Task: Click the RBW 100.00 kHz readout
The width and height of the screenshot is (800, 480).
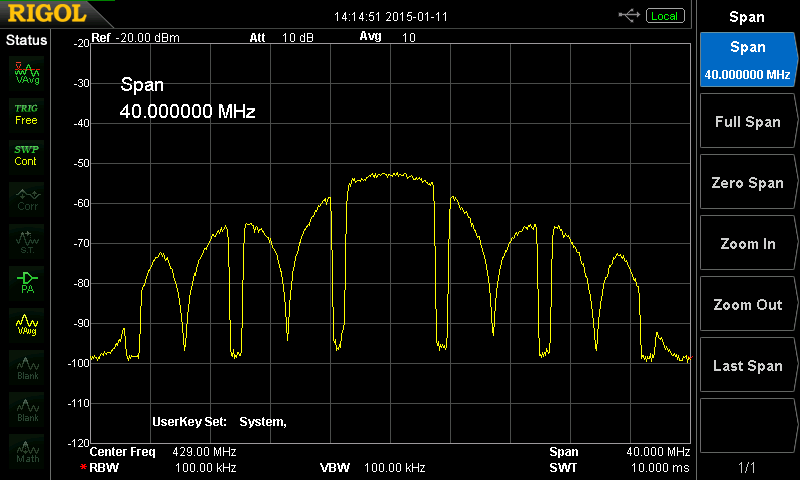Action: pos(162,467)
